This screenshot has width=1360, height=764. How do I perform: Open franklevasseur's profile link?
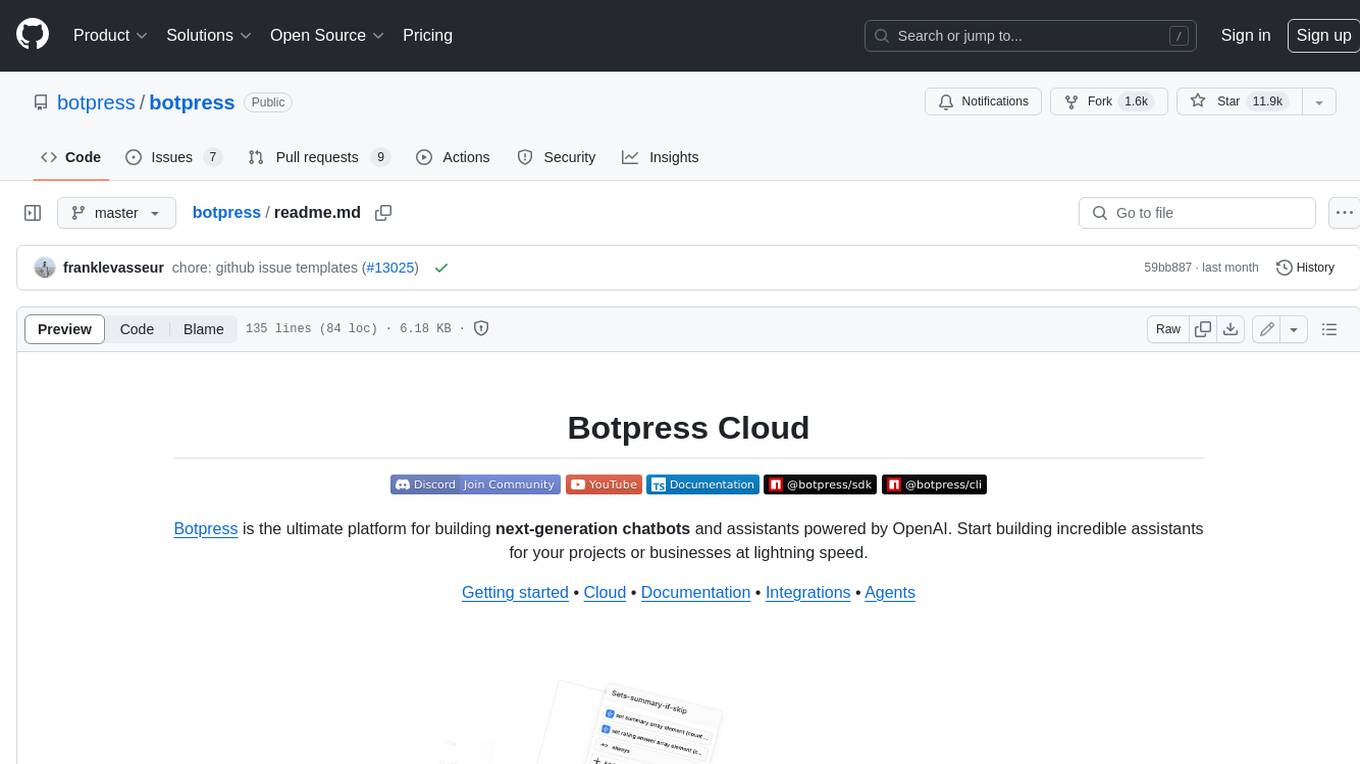click(x=113, y=268)
